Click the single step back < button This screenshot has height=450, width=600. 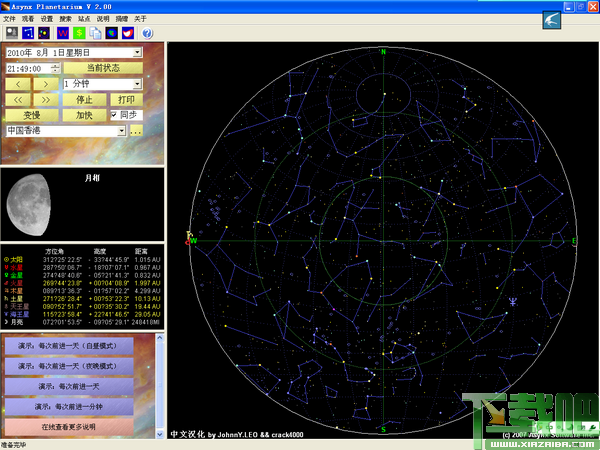pos(18,84)
